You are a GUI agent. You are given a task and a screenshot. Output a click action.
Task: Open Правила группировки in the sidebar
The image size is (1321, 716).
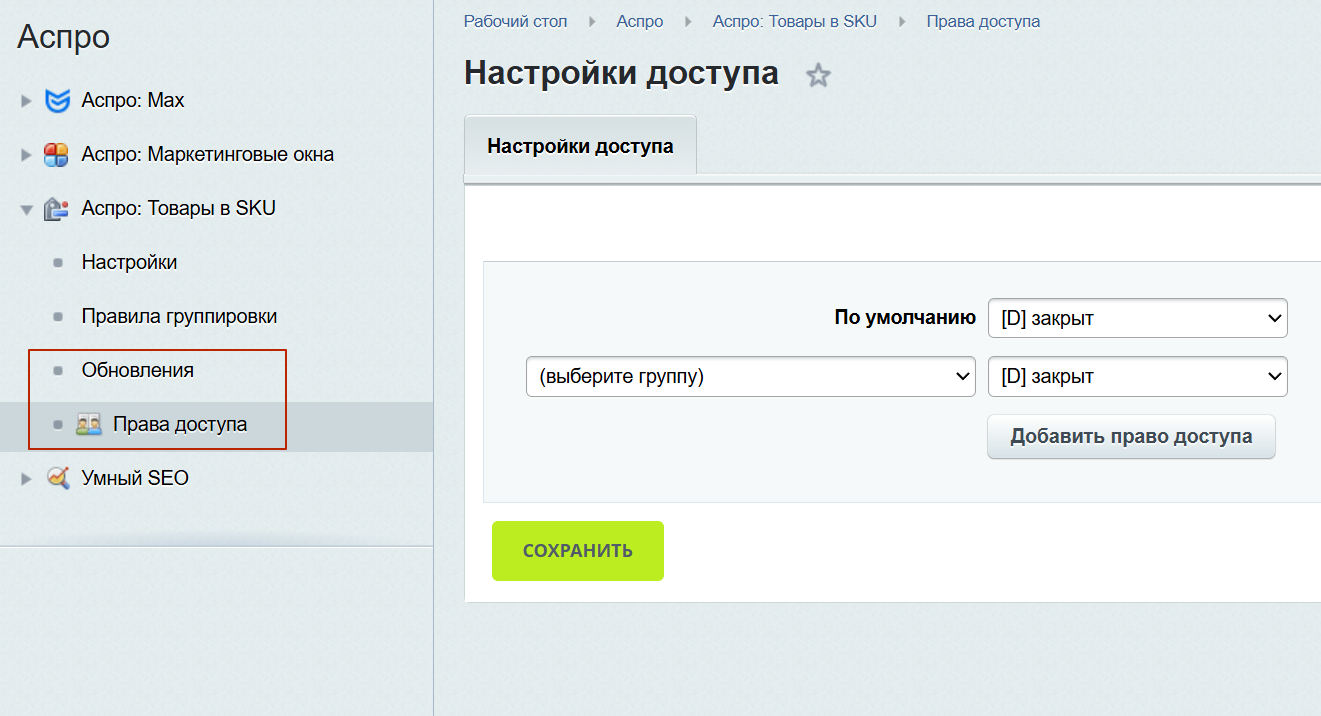179,316
